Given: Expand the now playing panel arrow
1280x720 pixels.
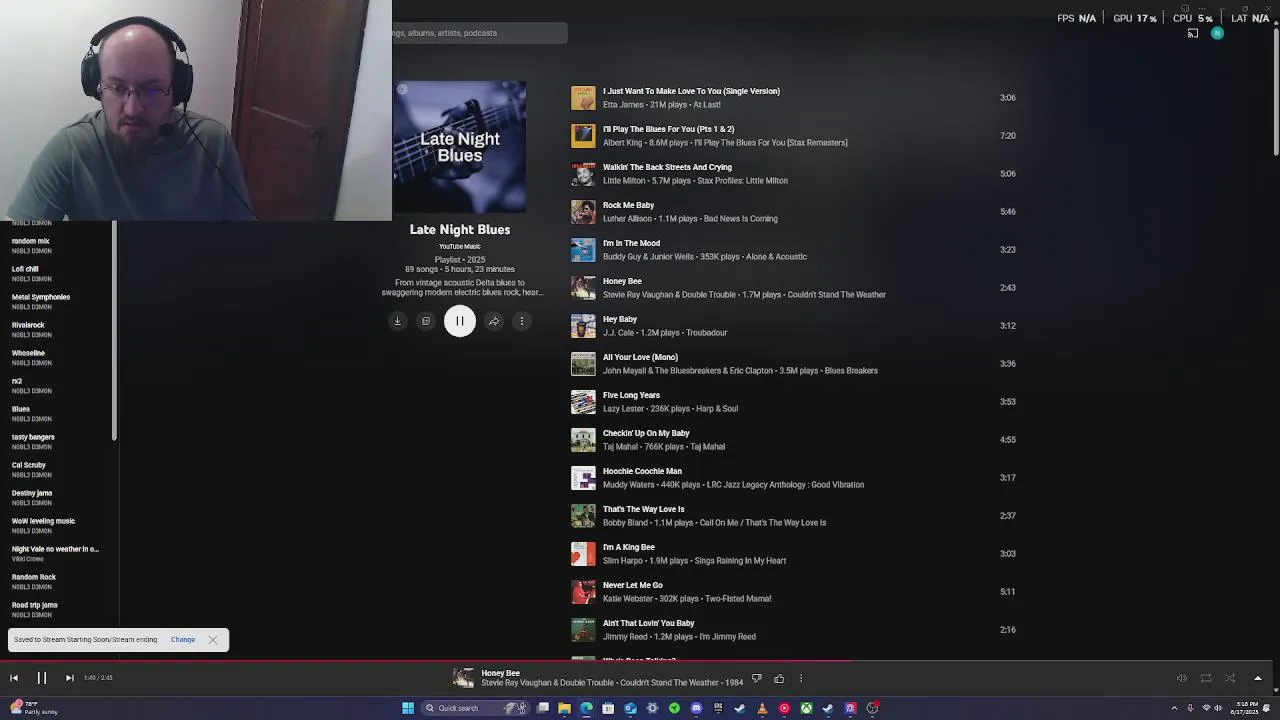Looking at the screenshot, I should (1258, 678).
